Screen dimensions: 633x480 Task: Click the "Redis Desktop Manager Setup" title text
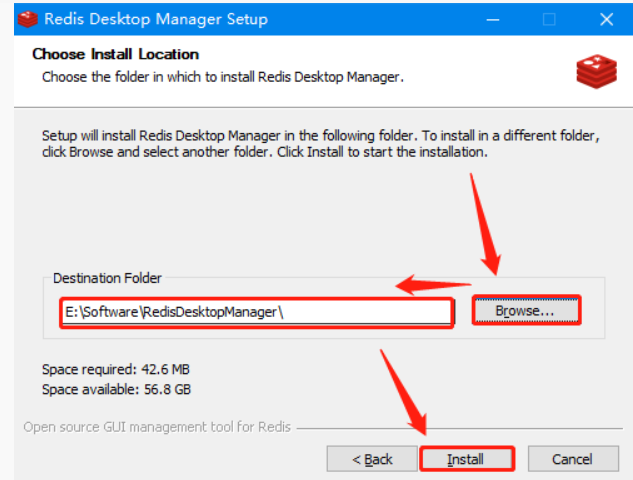tap(156, 18)
